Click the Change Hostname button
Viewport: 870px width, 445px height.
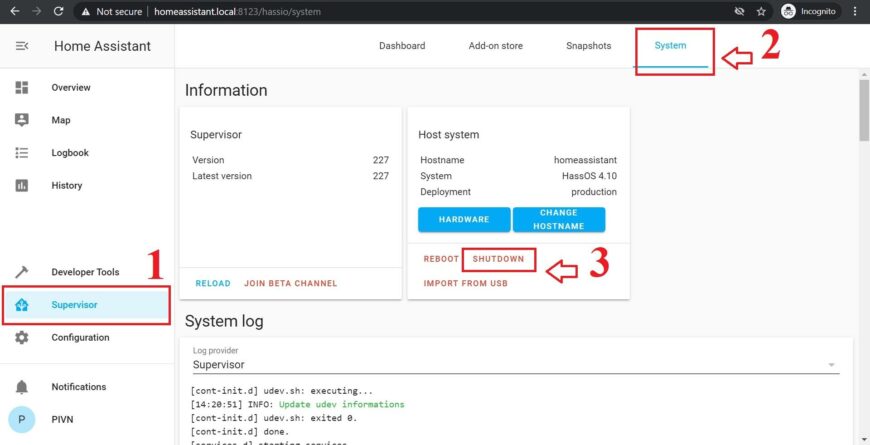tap(559, 220)
